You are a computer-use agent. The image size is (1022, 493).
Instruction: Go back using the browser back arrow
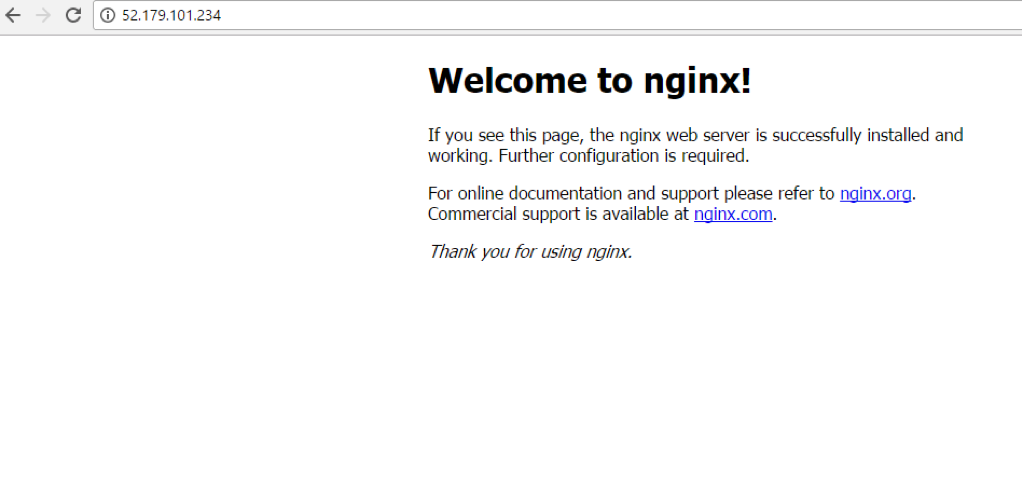coord(13,15)
